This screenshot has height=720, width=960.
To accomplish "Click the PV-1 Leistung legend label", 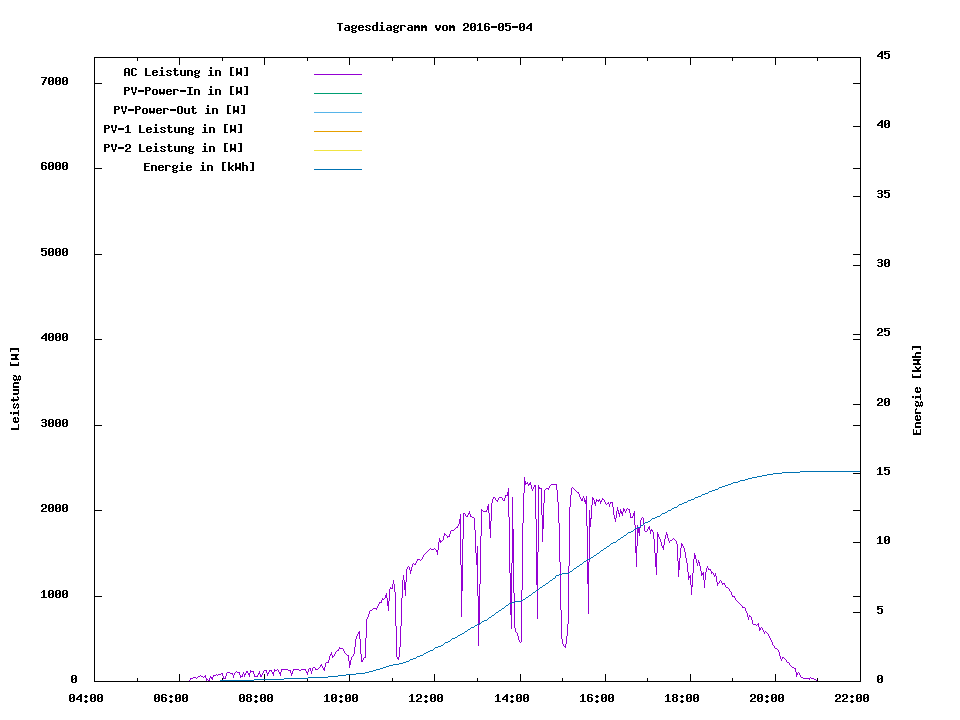I will [x=173, y=129].
